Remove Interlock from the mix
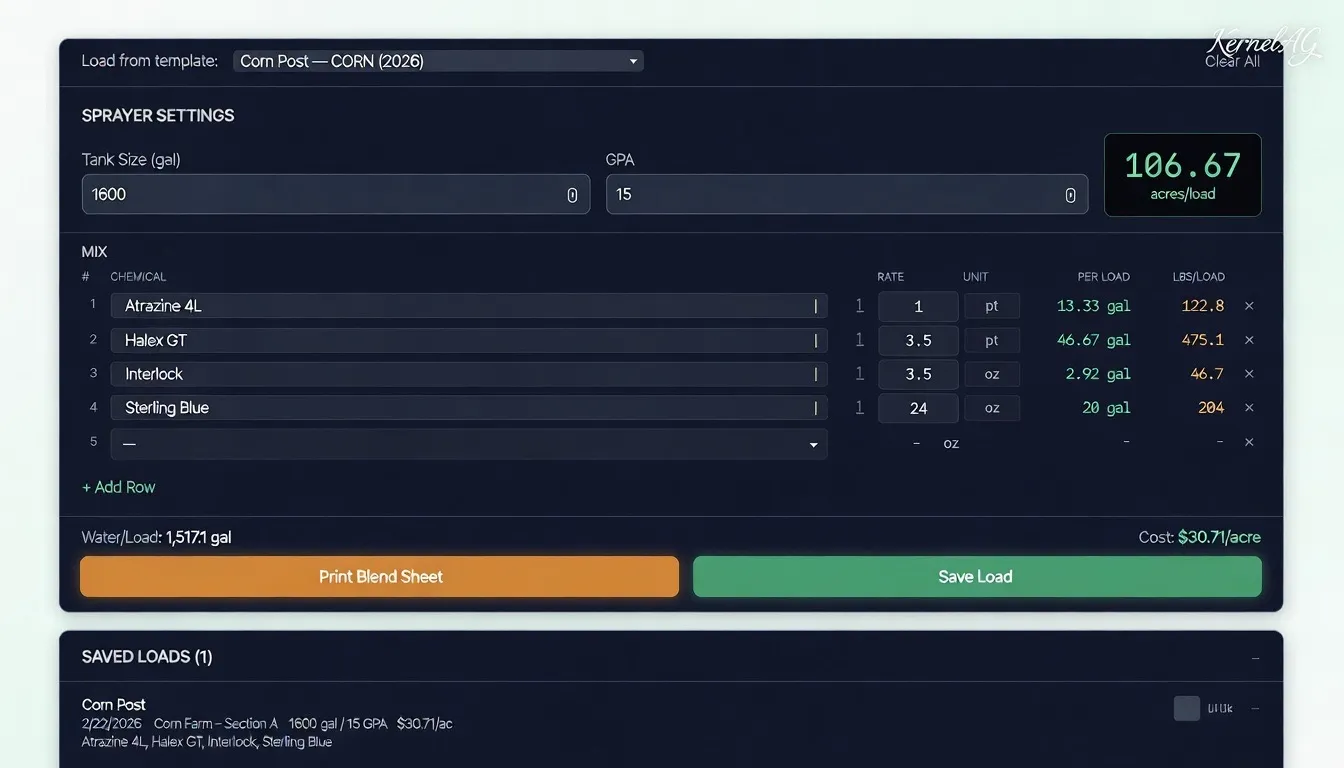This screenshot has height=768, width=1344. point(1249,374)
